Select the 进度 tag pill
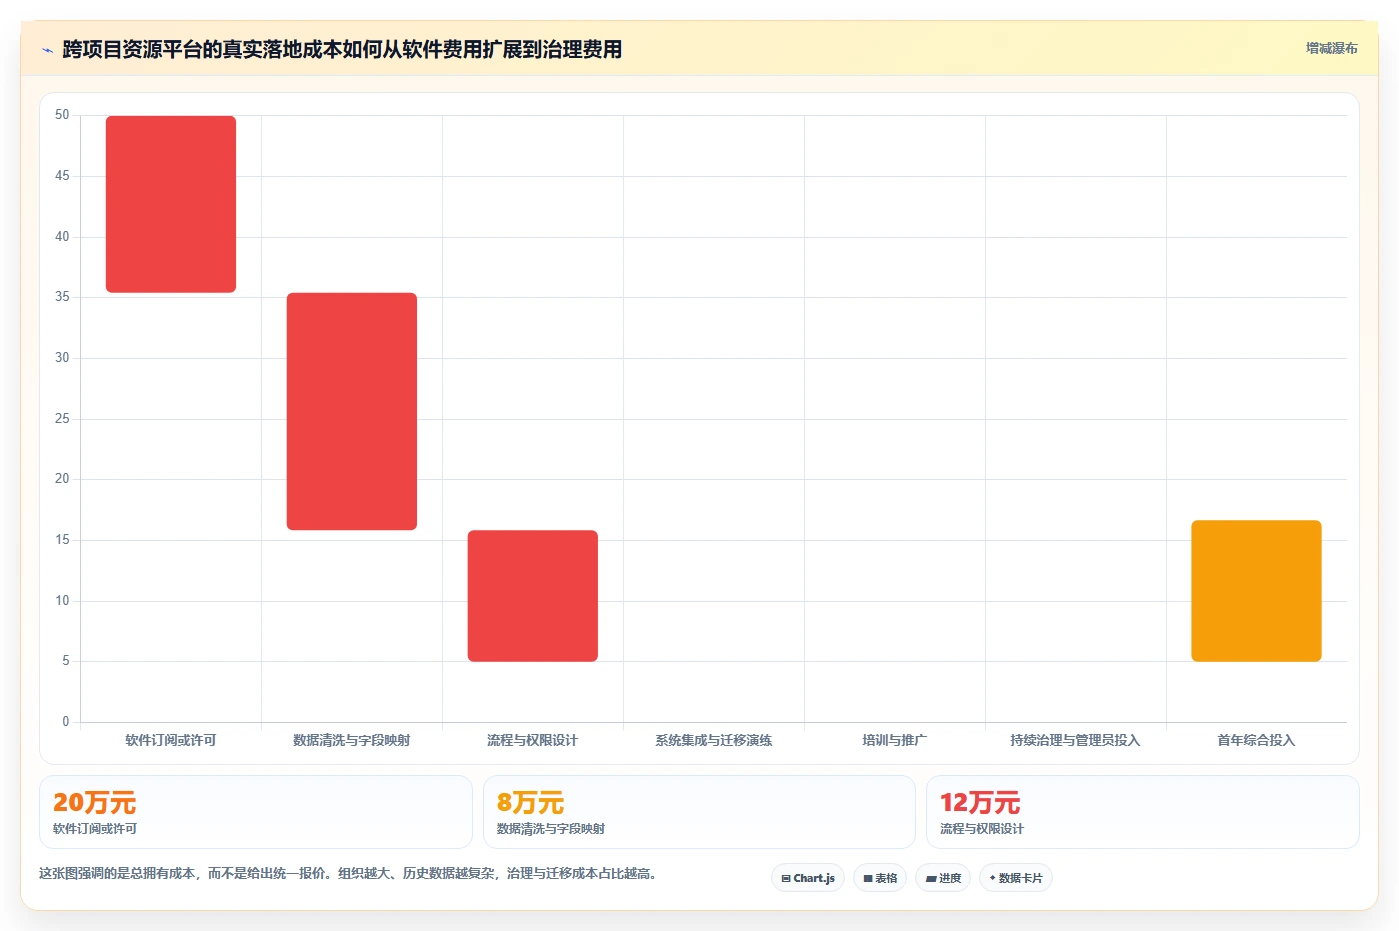 pyautogui.click(x=943, y=878)
